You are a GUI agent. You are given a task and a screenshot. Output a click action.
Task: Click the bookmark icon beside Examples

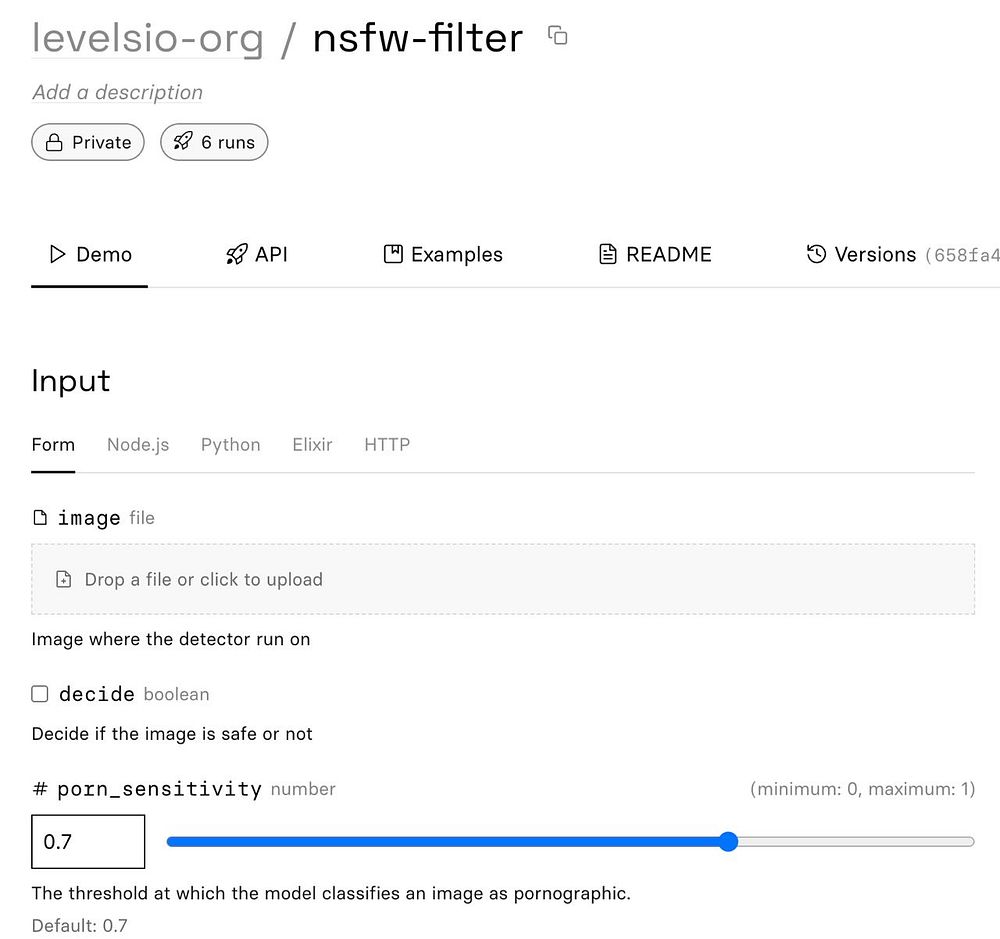coord(393,254)
